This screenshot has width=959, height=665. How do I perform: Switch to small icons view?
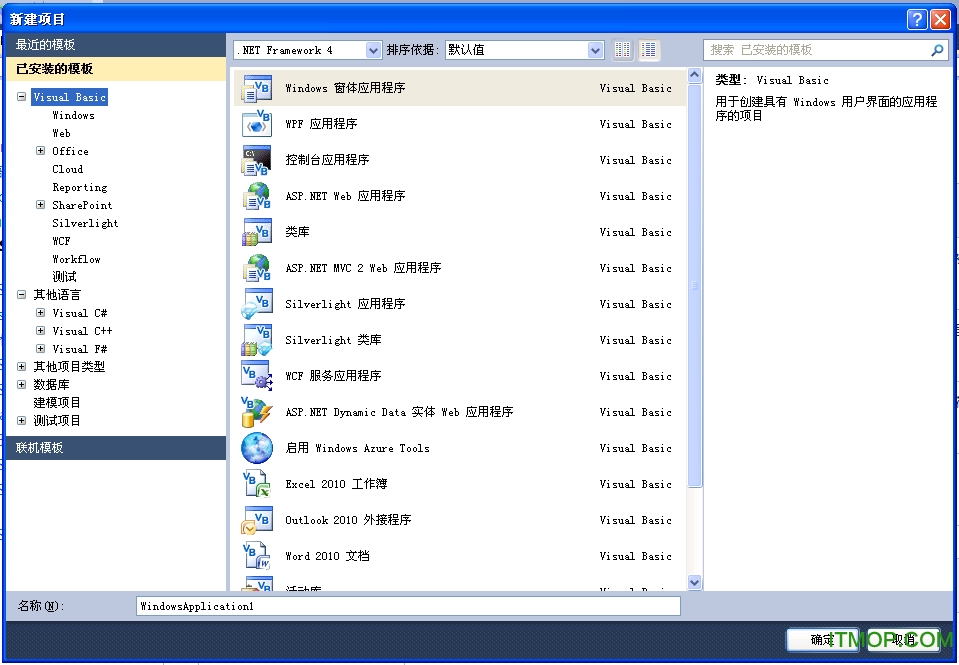[x=623, y=50]
